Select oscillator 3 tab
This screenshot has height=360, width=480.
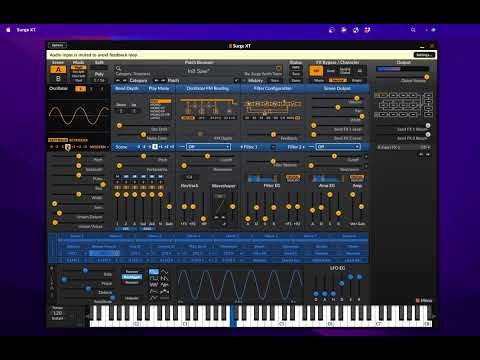point(102,89)
